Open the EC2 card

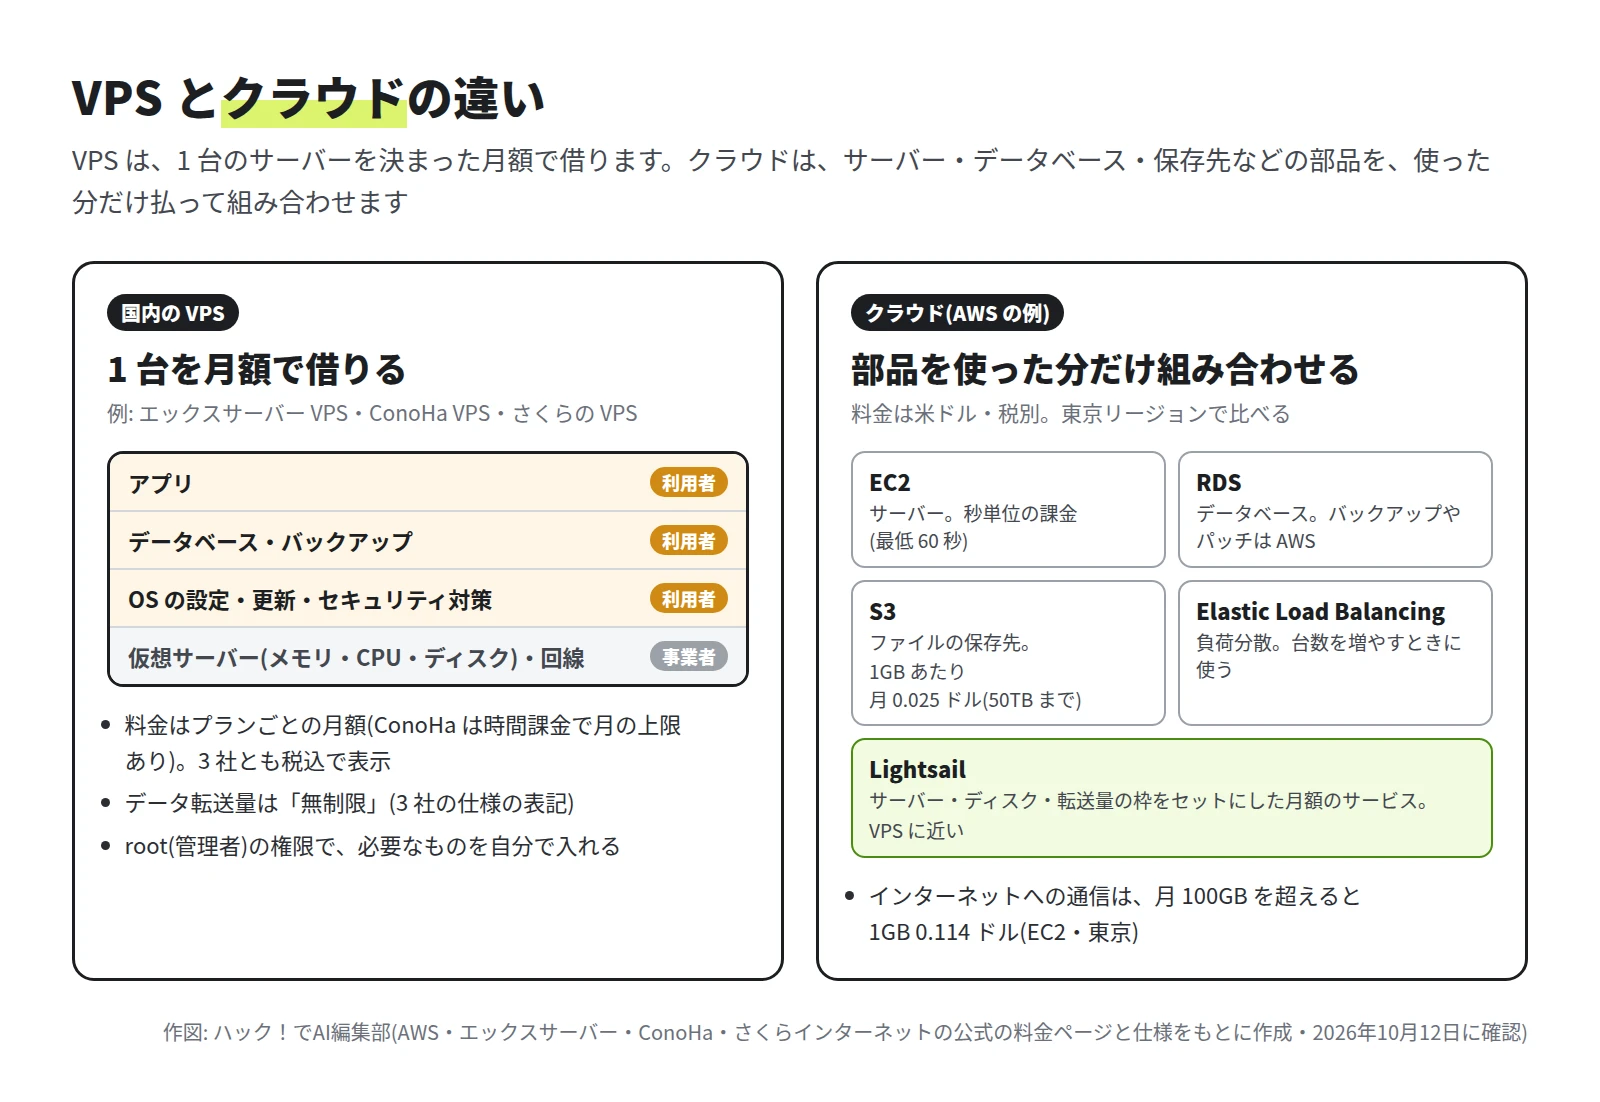tap(1008, 509)
